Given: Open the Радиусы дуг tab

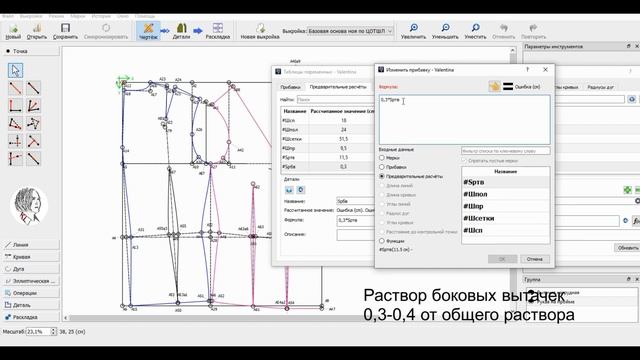Looking at the screenshot, I should pos(600,87).
